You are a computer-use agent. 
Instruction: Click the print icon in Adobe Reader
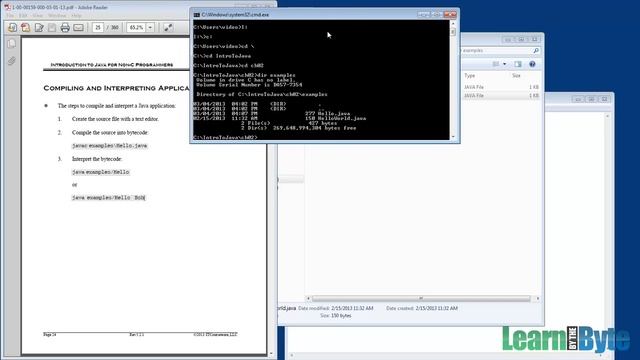tap(65, 27)
